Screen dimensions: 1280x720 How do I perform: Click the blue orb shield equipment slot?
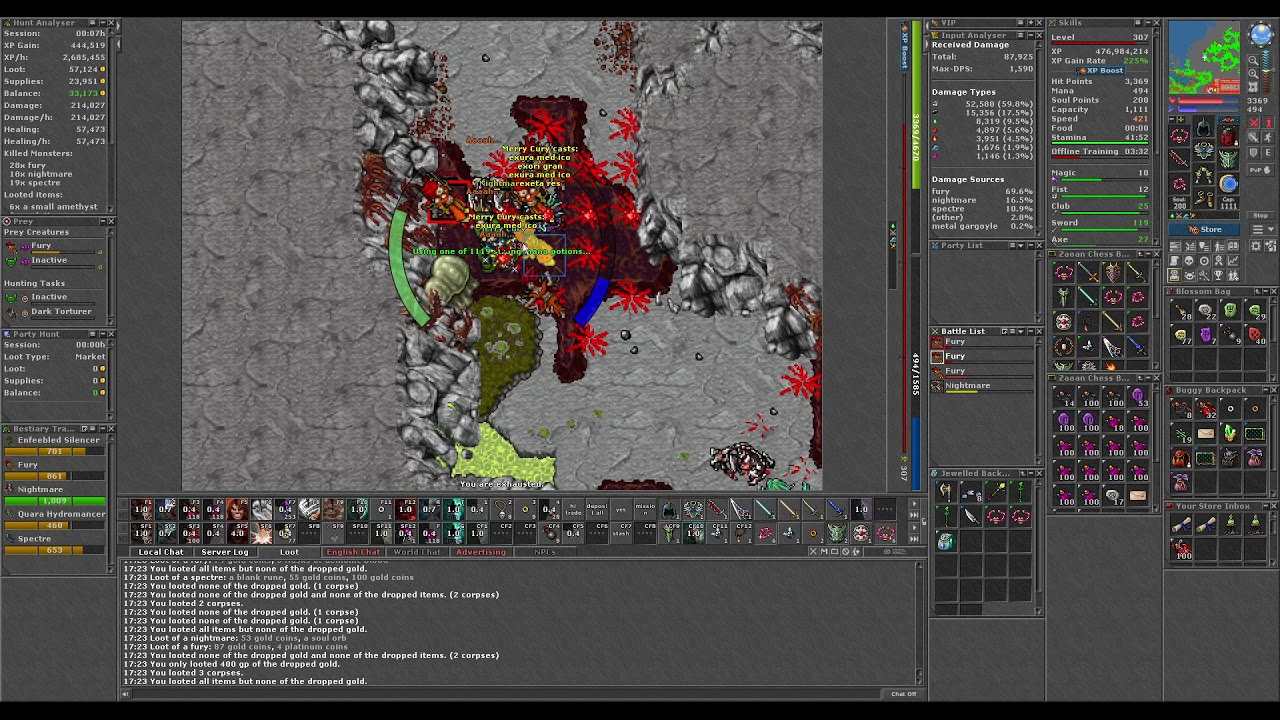coord(1229,183)
